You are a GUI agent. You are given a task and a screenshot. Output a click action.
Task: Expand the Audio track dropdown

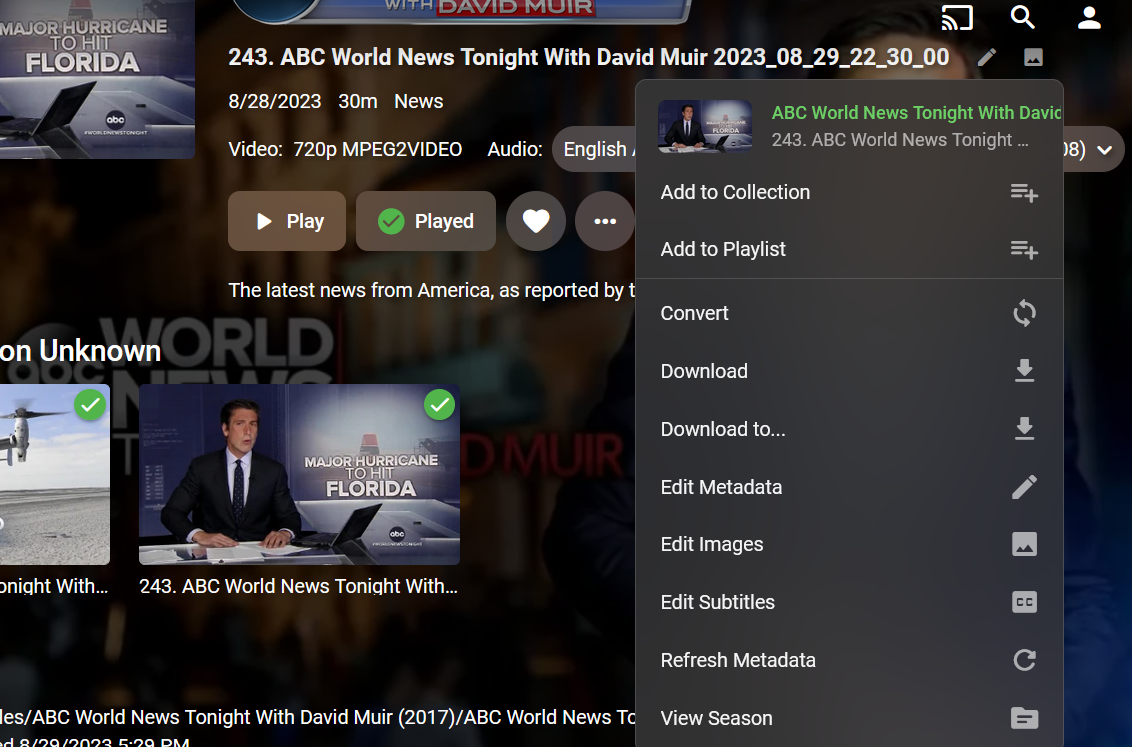1104,150
